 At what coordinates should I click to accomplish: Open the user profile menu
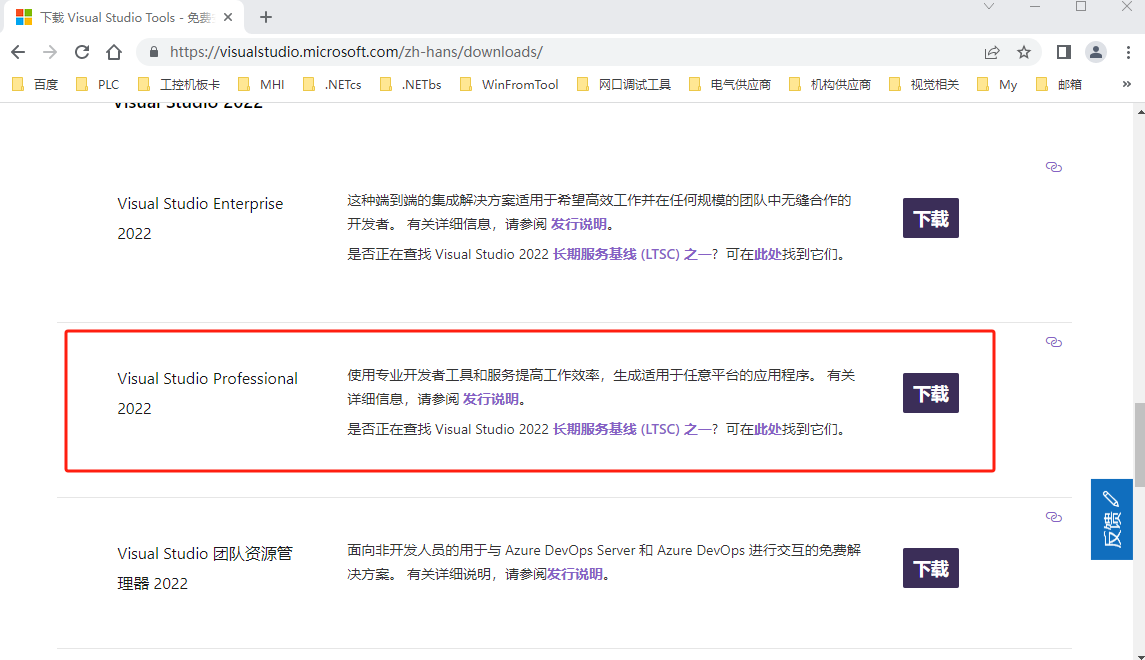1096,52
